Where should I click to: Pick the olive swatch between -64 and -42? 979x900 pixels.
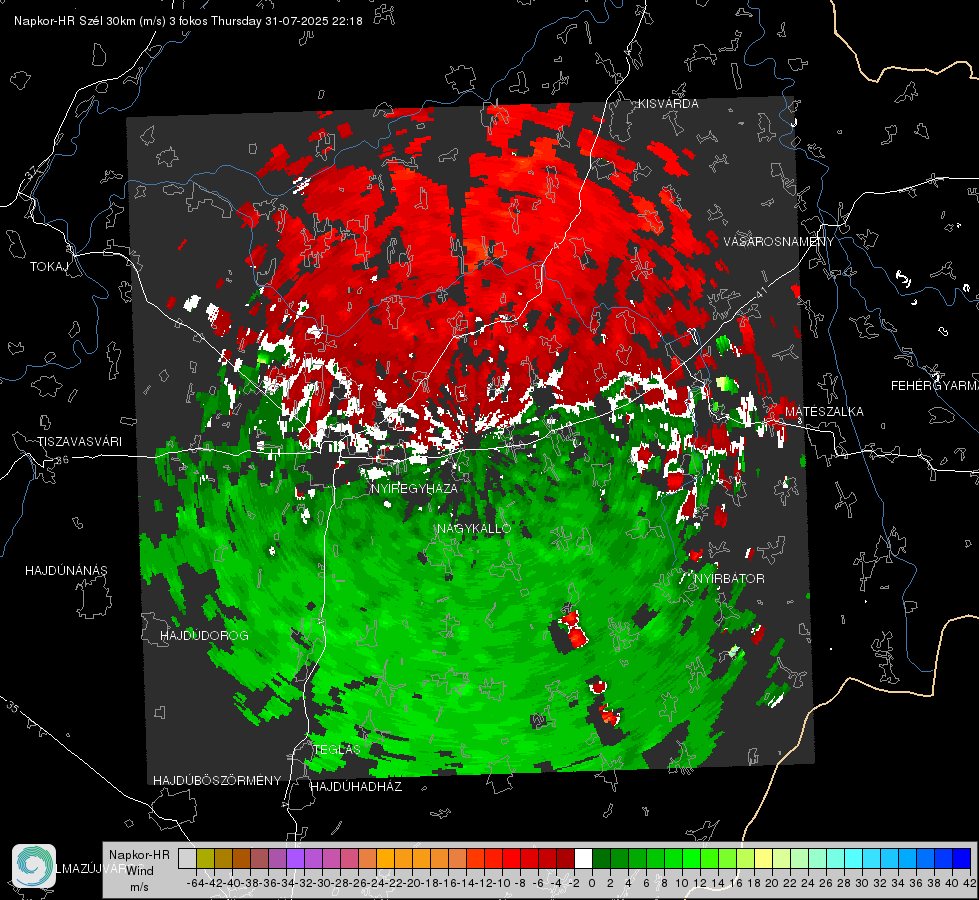[x=205, y=858]
